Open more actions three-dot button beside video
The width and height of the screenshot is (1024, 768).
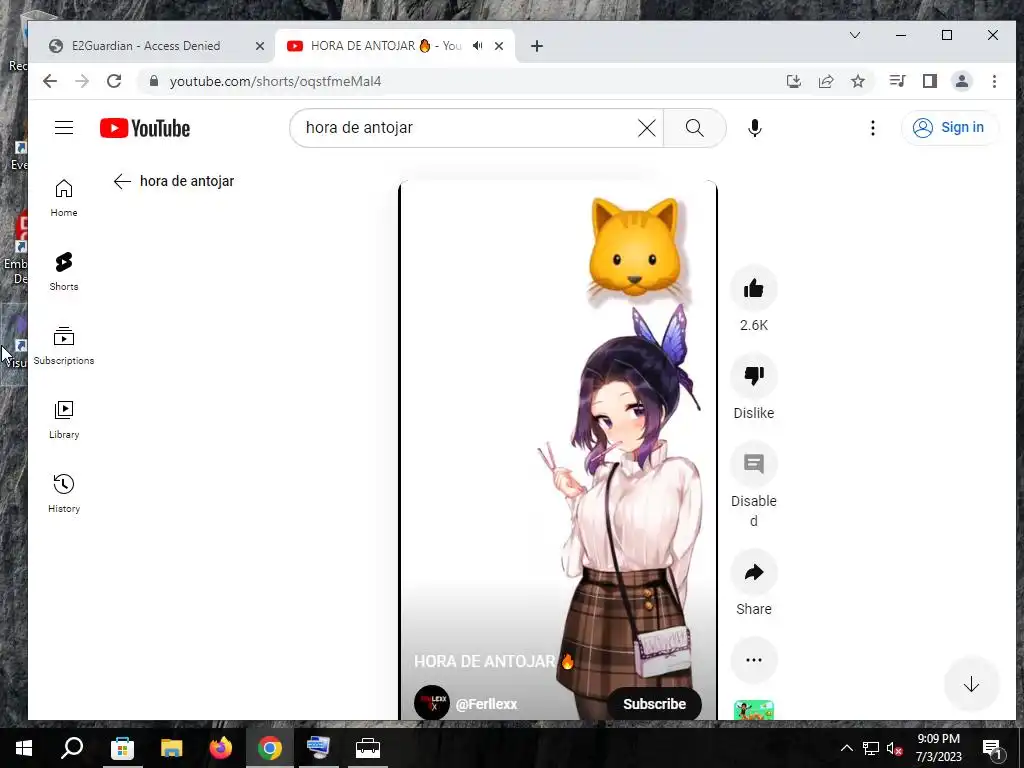click(x=754, y=660)
